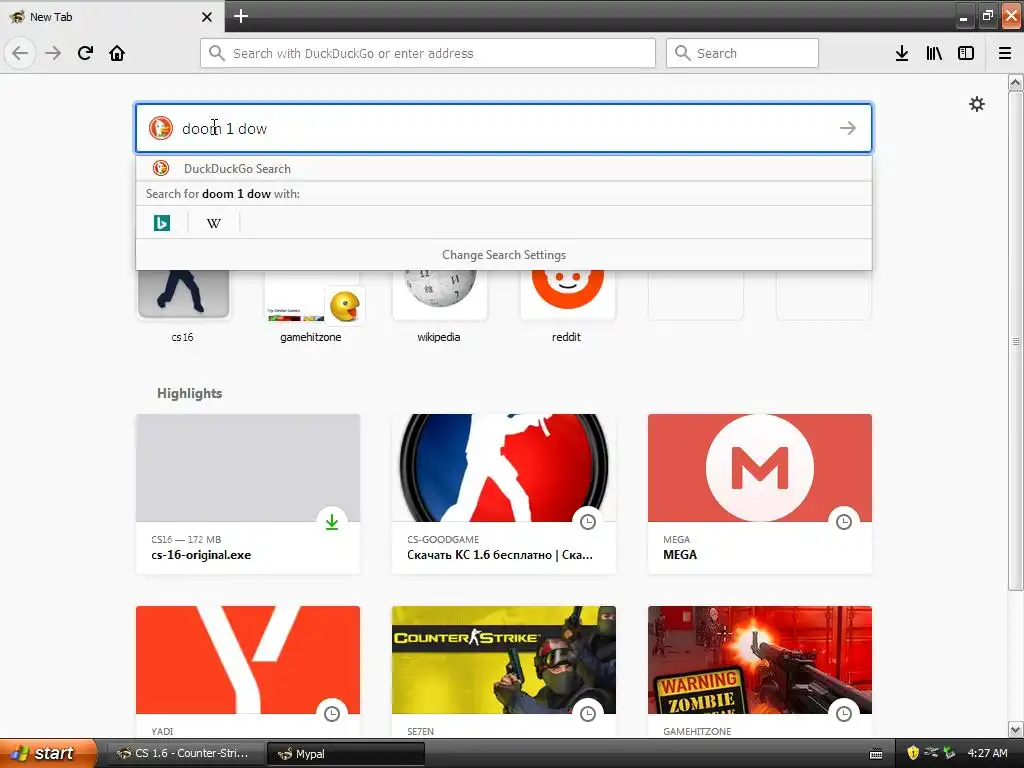The height and width of the screenshot is (768, 1024).
Task: Click the history clock badge on CS-GOODGAME card
Action: pos(588,522)
